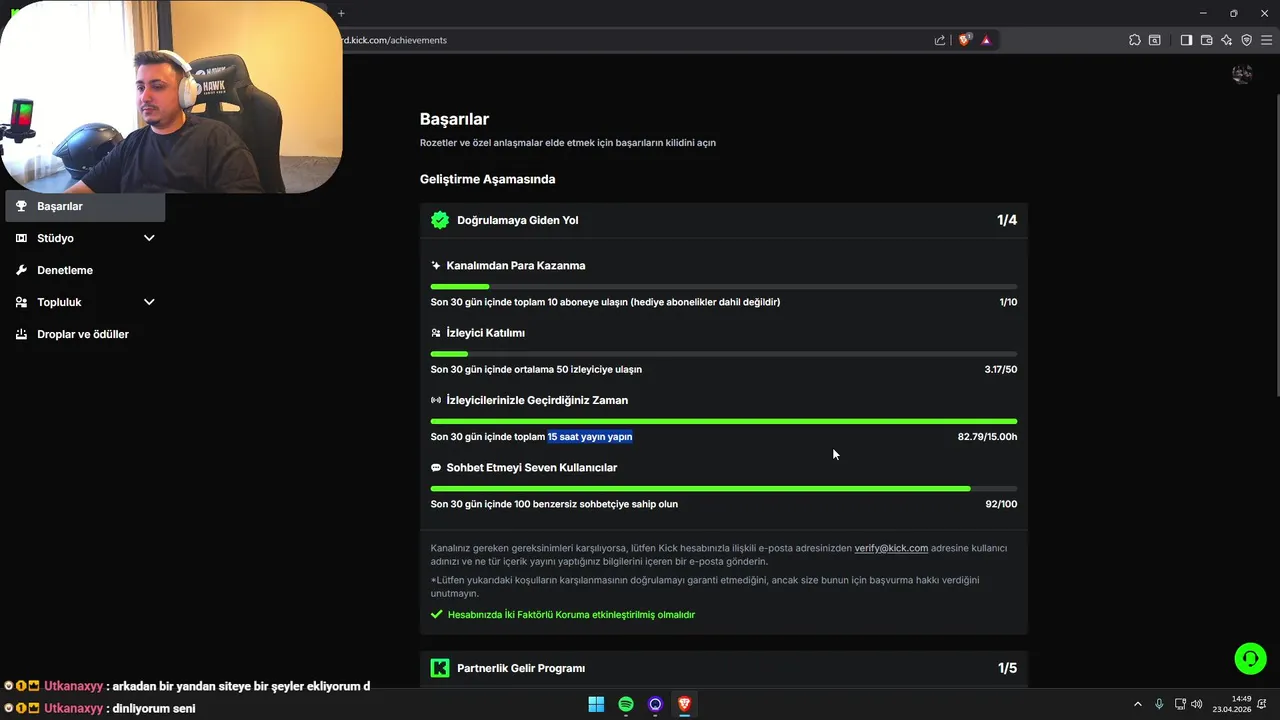Click the microphone tray icon
The height and width of the screenshot is (720, 1280).
click(x=1159, y=704)
